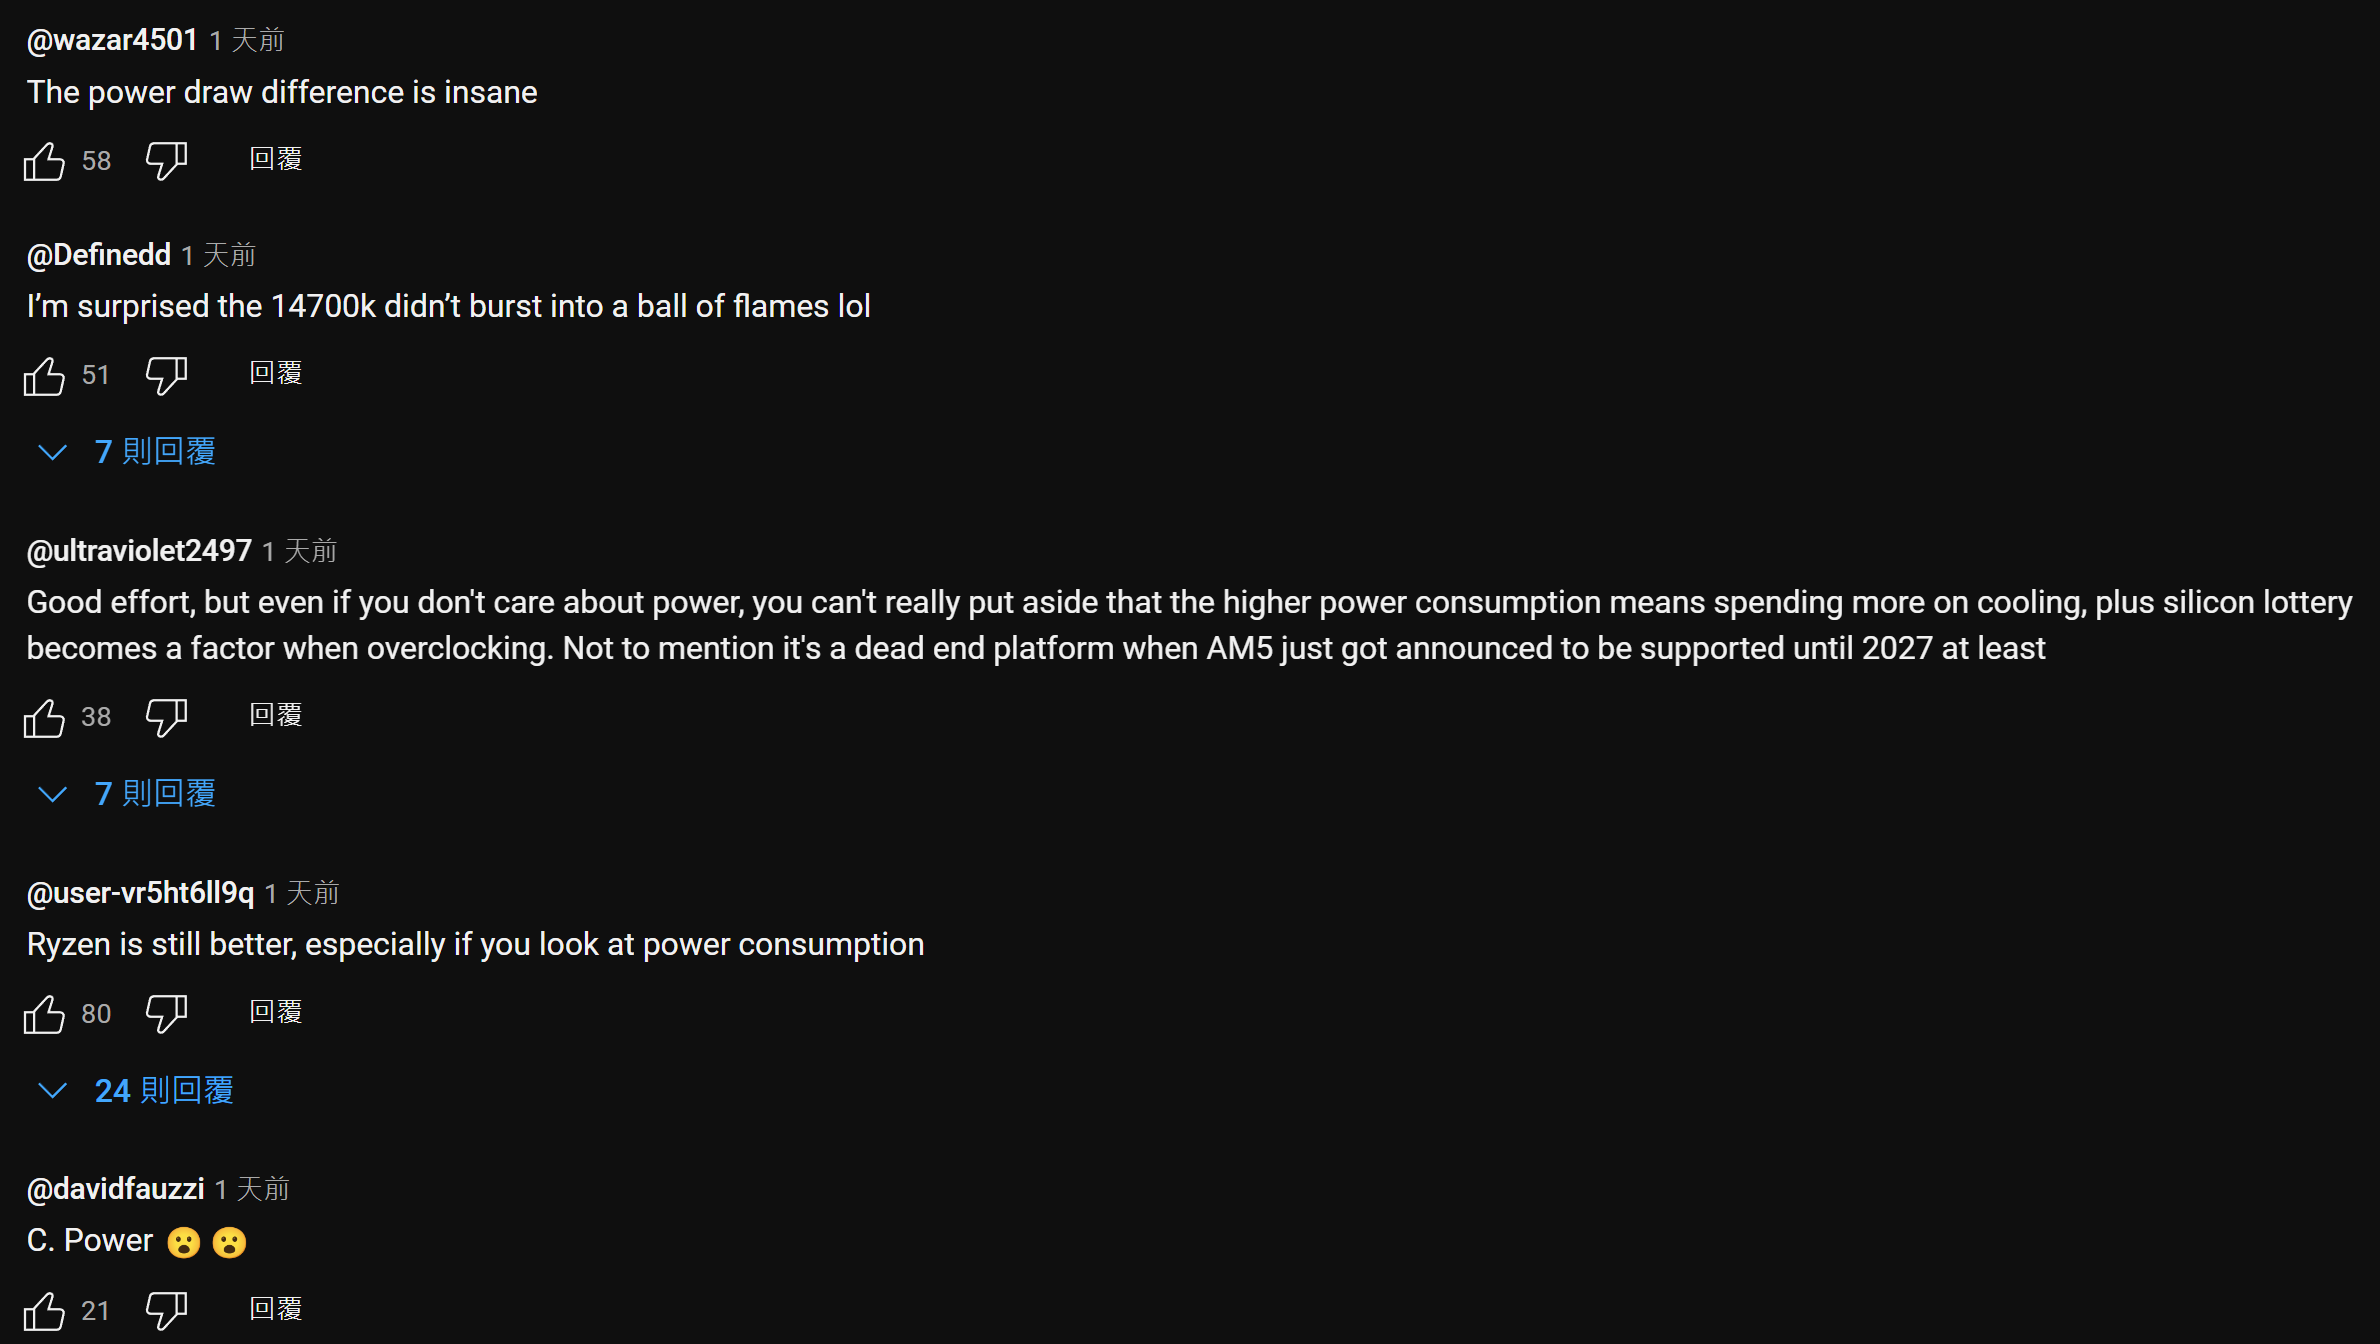Viewport: 2380px width, 1344px height.
Task: Dislike the comment by @davidfauzzi
Action: (166, 1310)
